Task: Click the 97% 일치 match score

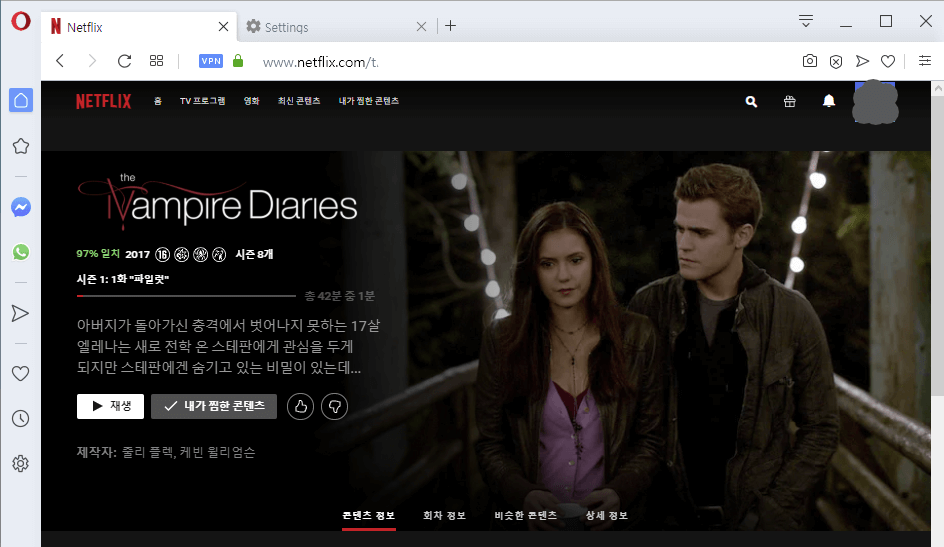Action: point(98,254)
